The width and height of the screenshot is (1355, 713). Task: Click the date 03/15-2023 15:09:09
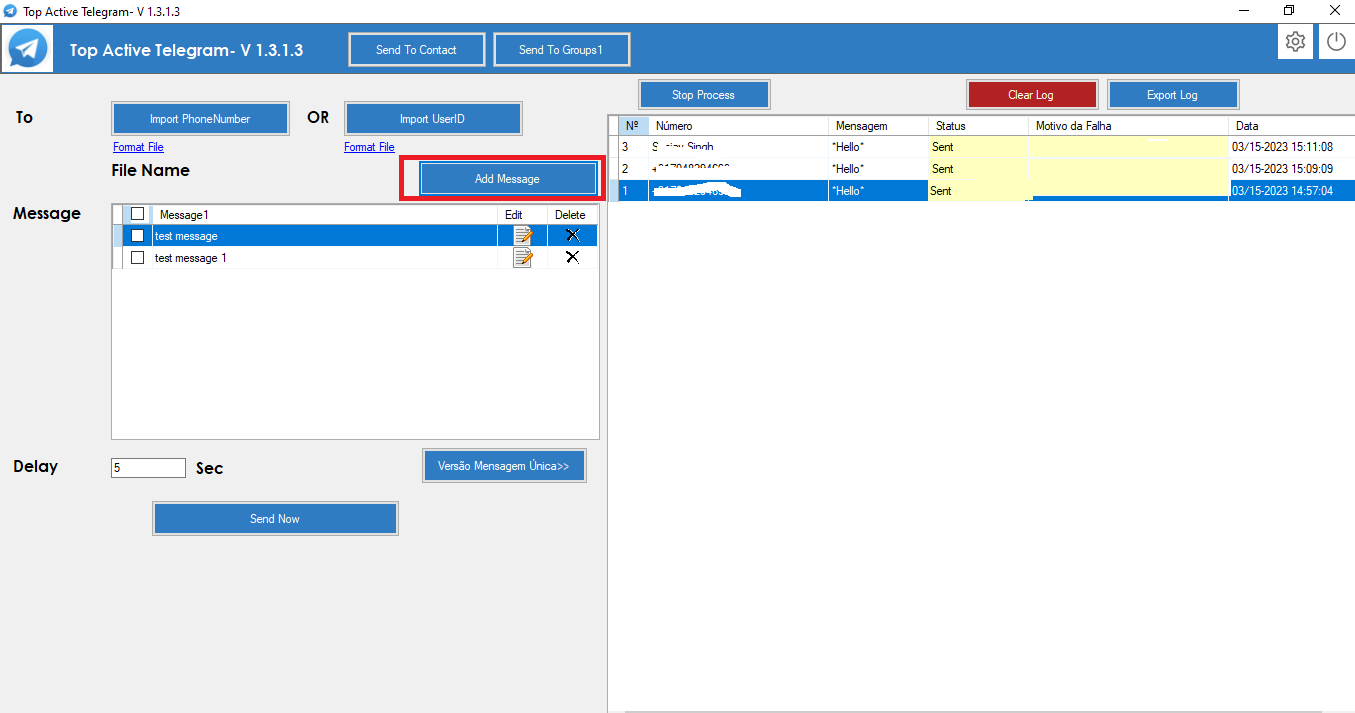click(x=1282, y=169)
